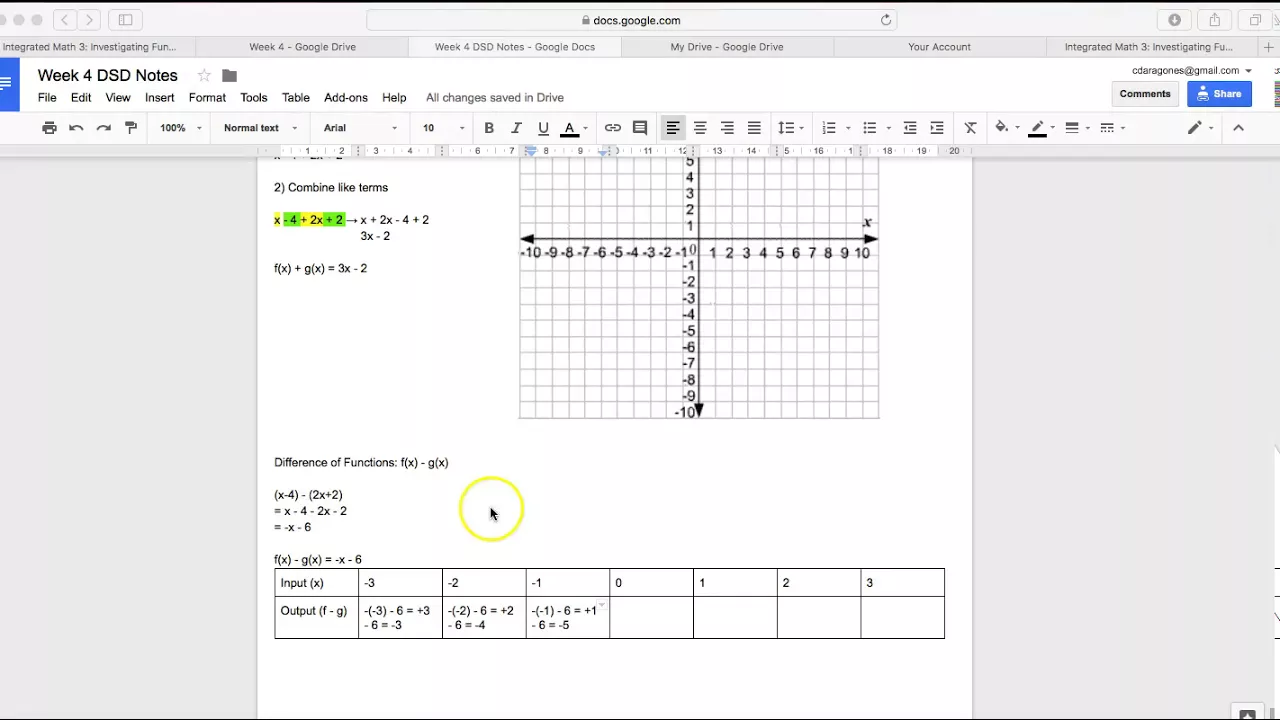Open the Normal text style dropdown
The width and height of the screenshot is (1280, 720).
tap(260, 128)
